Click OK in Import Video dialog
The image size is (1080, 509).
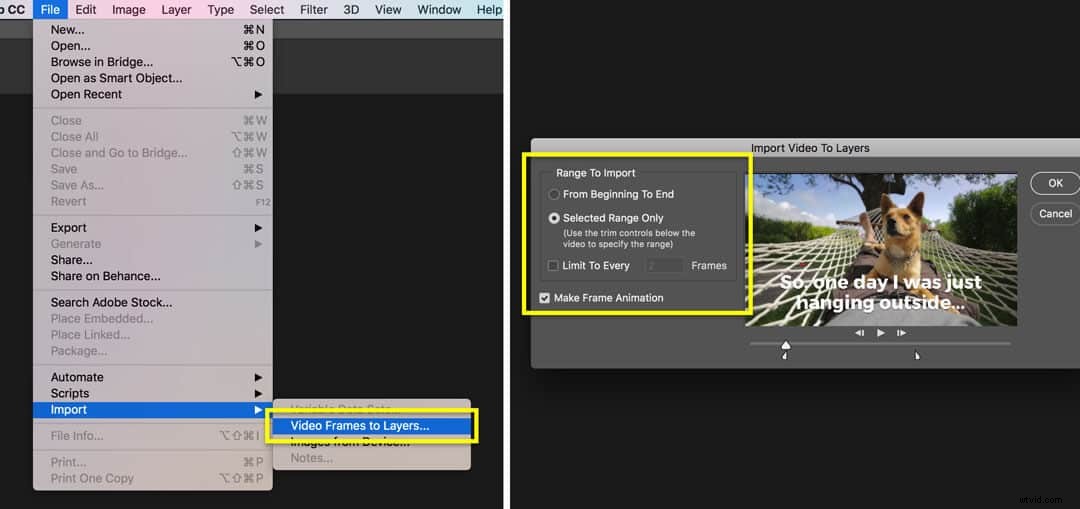[1055, 183]
